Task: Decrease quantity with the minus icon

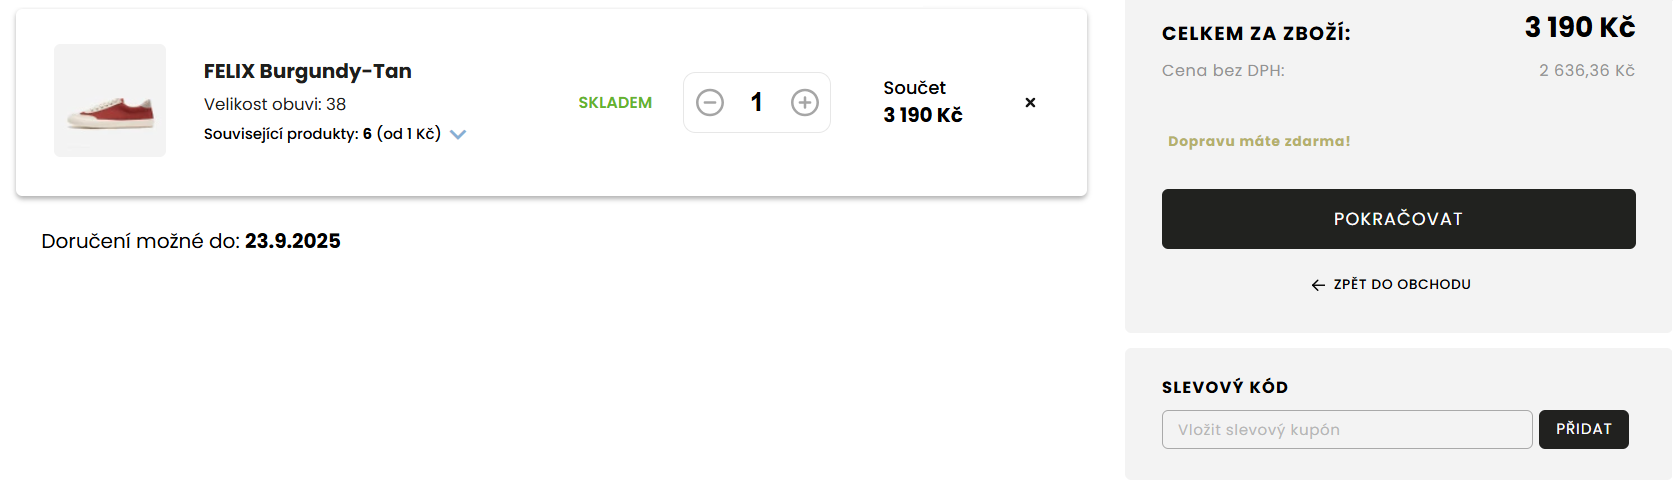Action: coord(710,103)
